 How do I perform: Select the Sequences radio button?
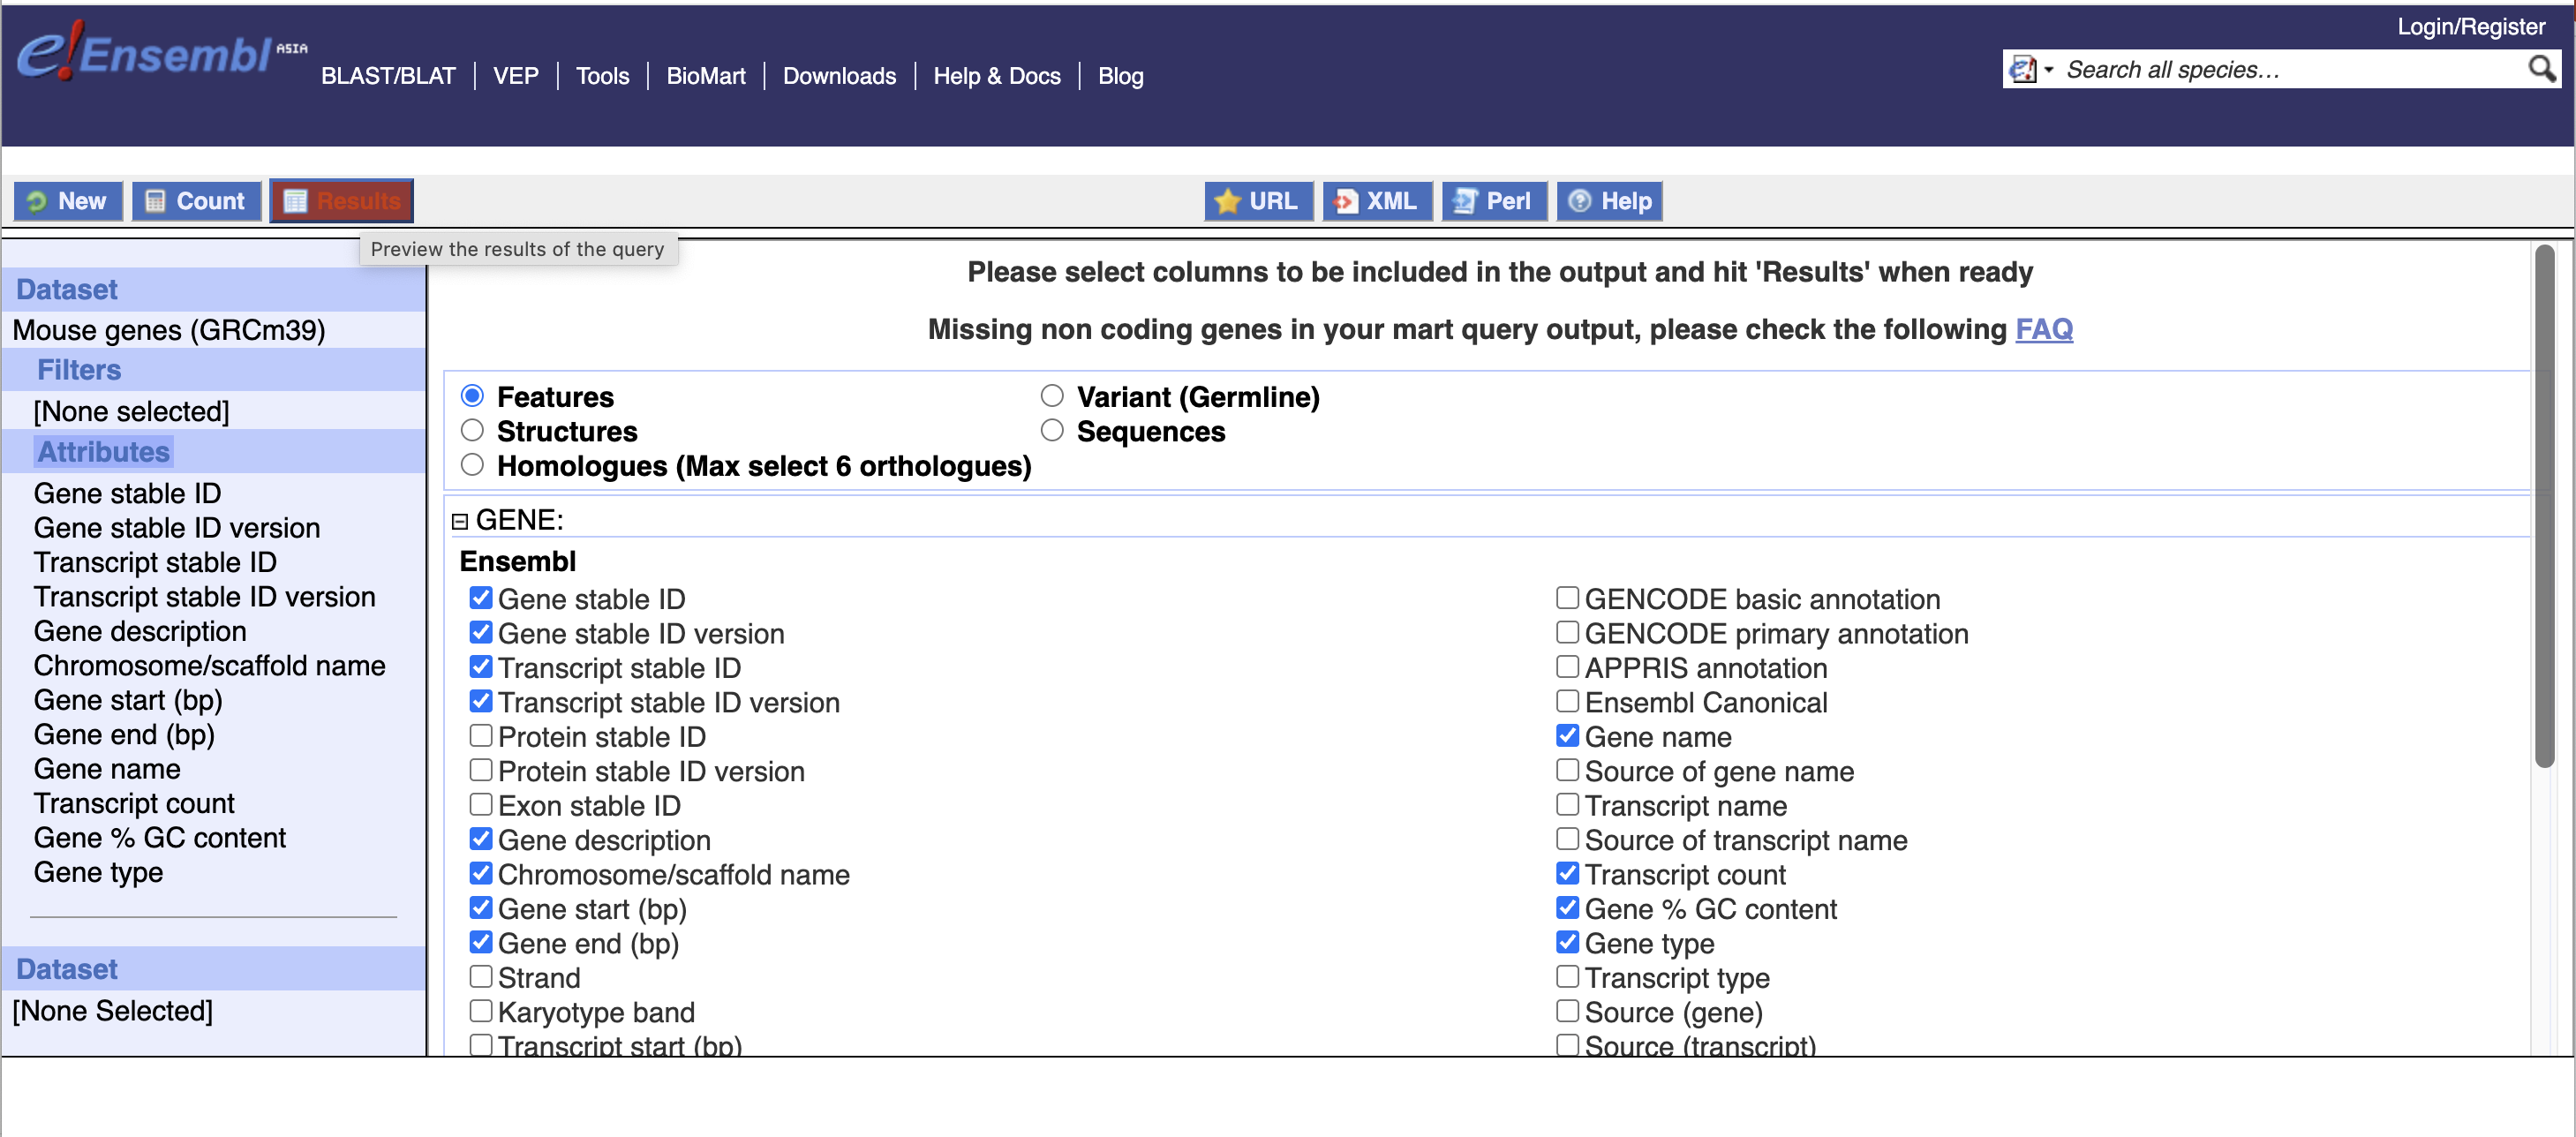(1052, 430)
